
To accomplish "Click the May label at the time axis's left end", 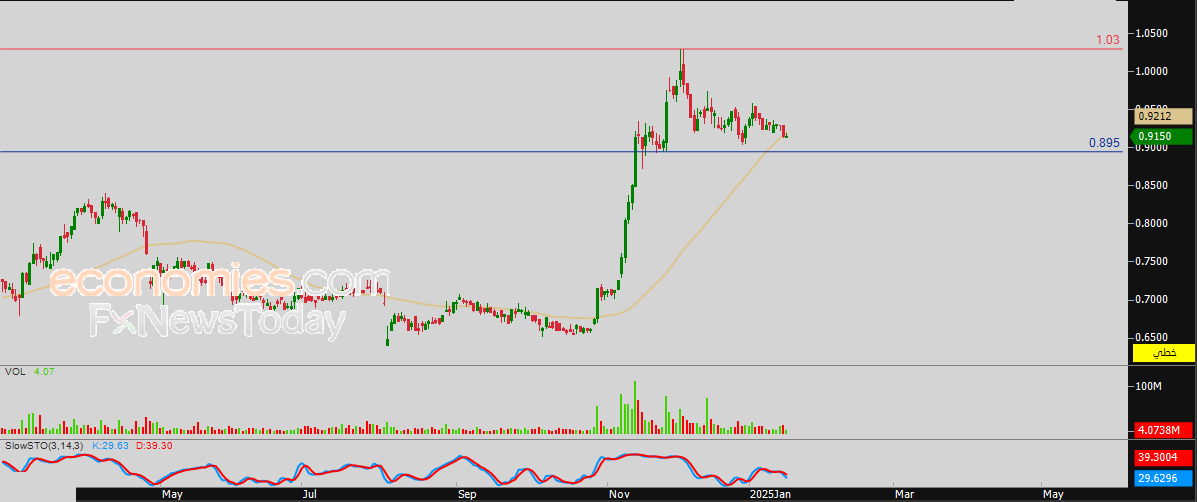I will click(x=173, y=495).
